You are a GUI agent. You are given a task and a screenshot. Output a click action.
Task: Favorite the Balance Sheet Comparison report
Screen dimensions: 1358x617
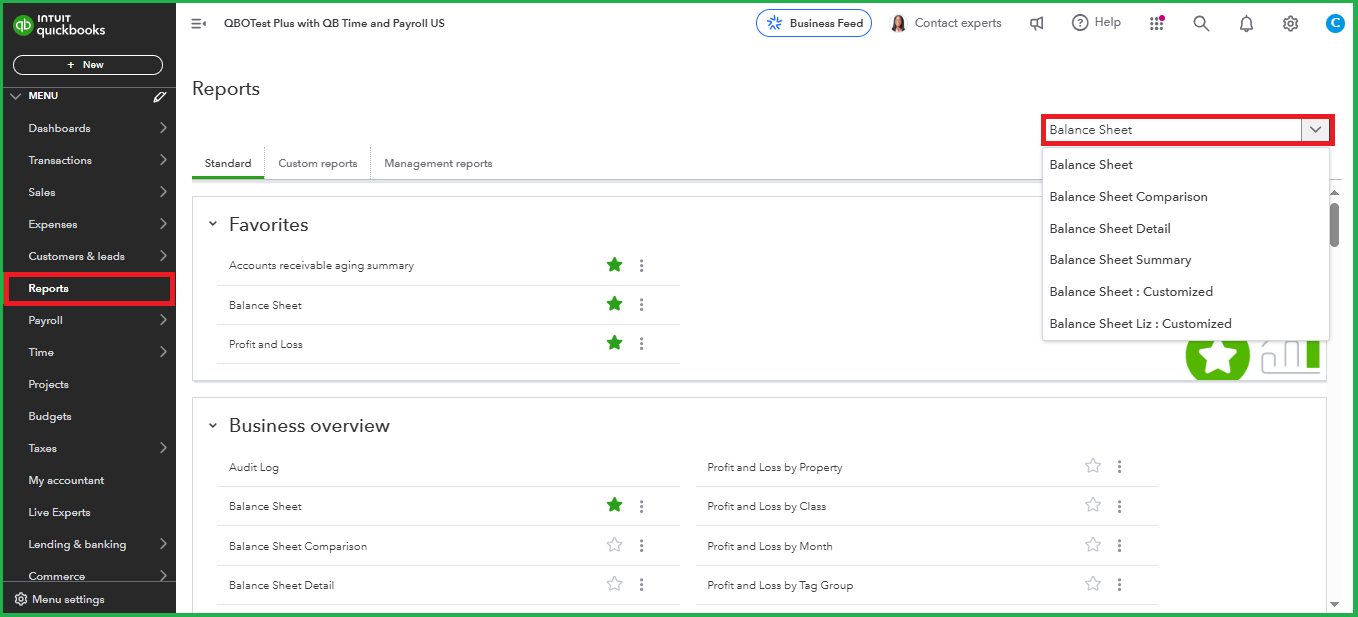615,545
